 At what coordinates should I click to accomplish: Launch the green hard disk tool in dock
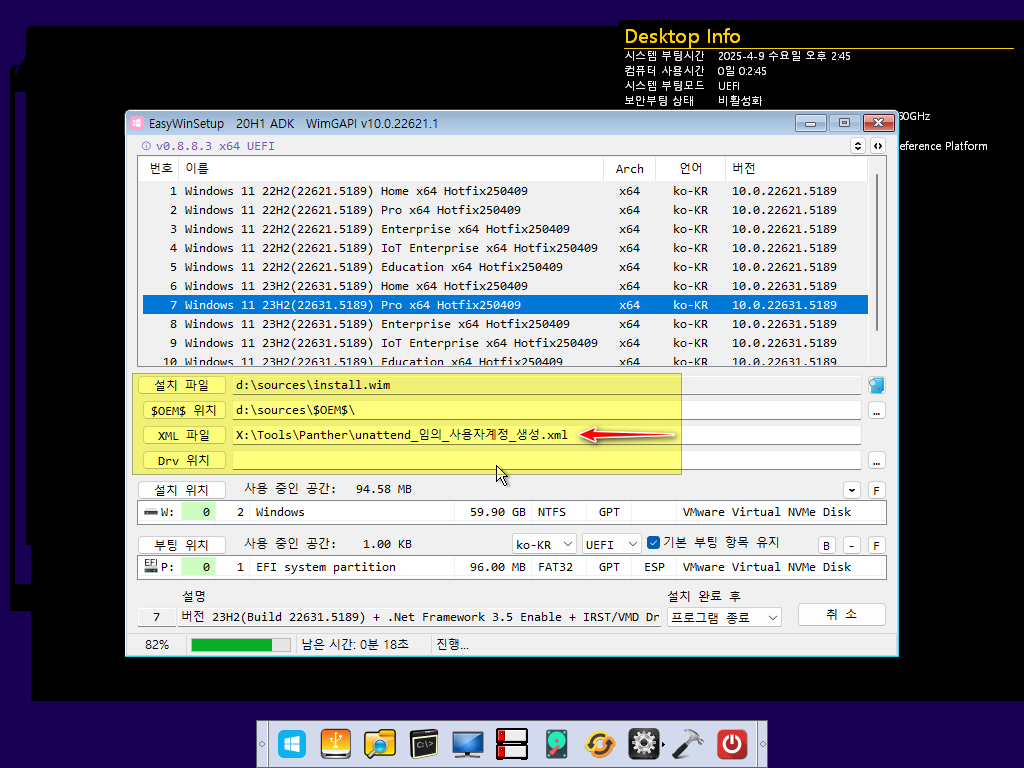(x=556, y=744)
